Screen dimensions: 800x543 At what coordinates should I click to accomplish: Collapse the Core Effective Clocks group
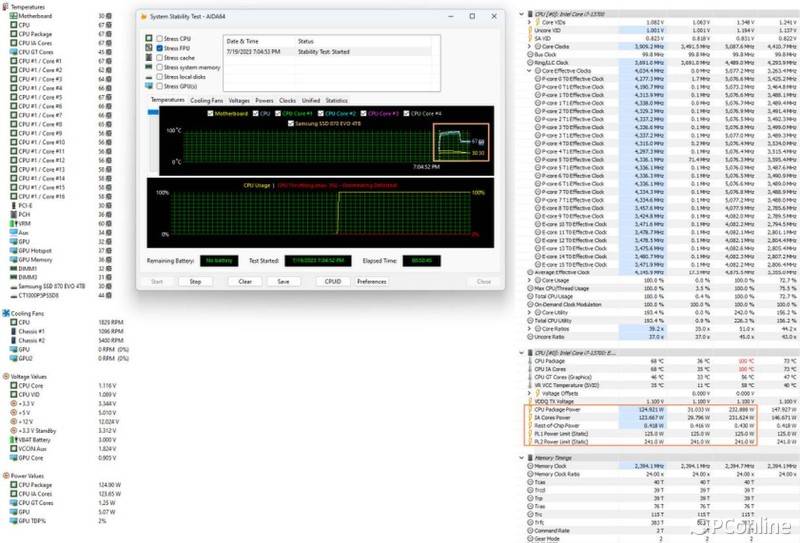pos(530,70)
